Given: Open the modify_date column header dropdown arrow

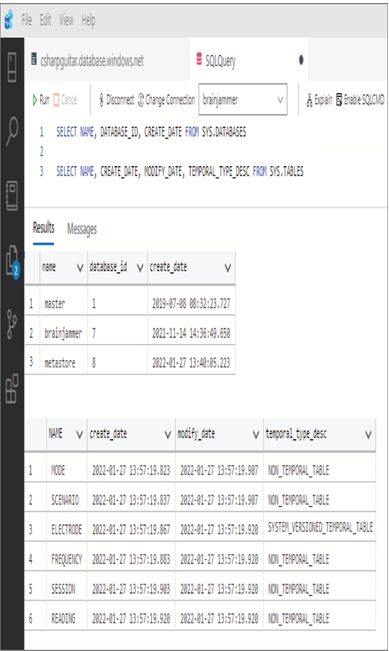Looking at the screenshot, I should tap(256, 435).
